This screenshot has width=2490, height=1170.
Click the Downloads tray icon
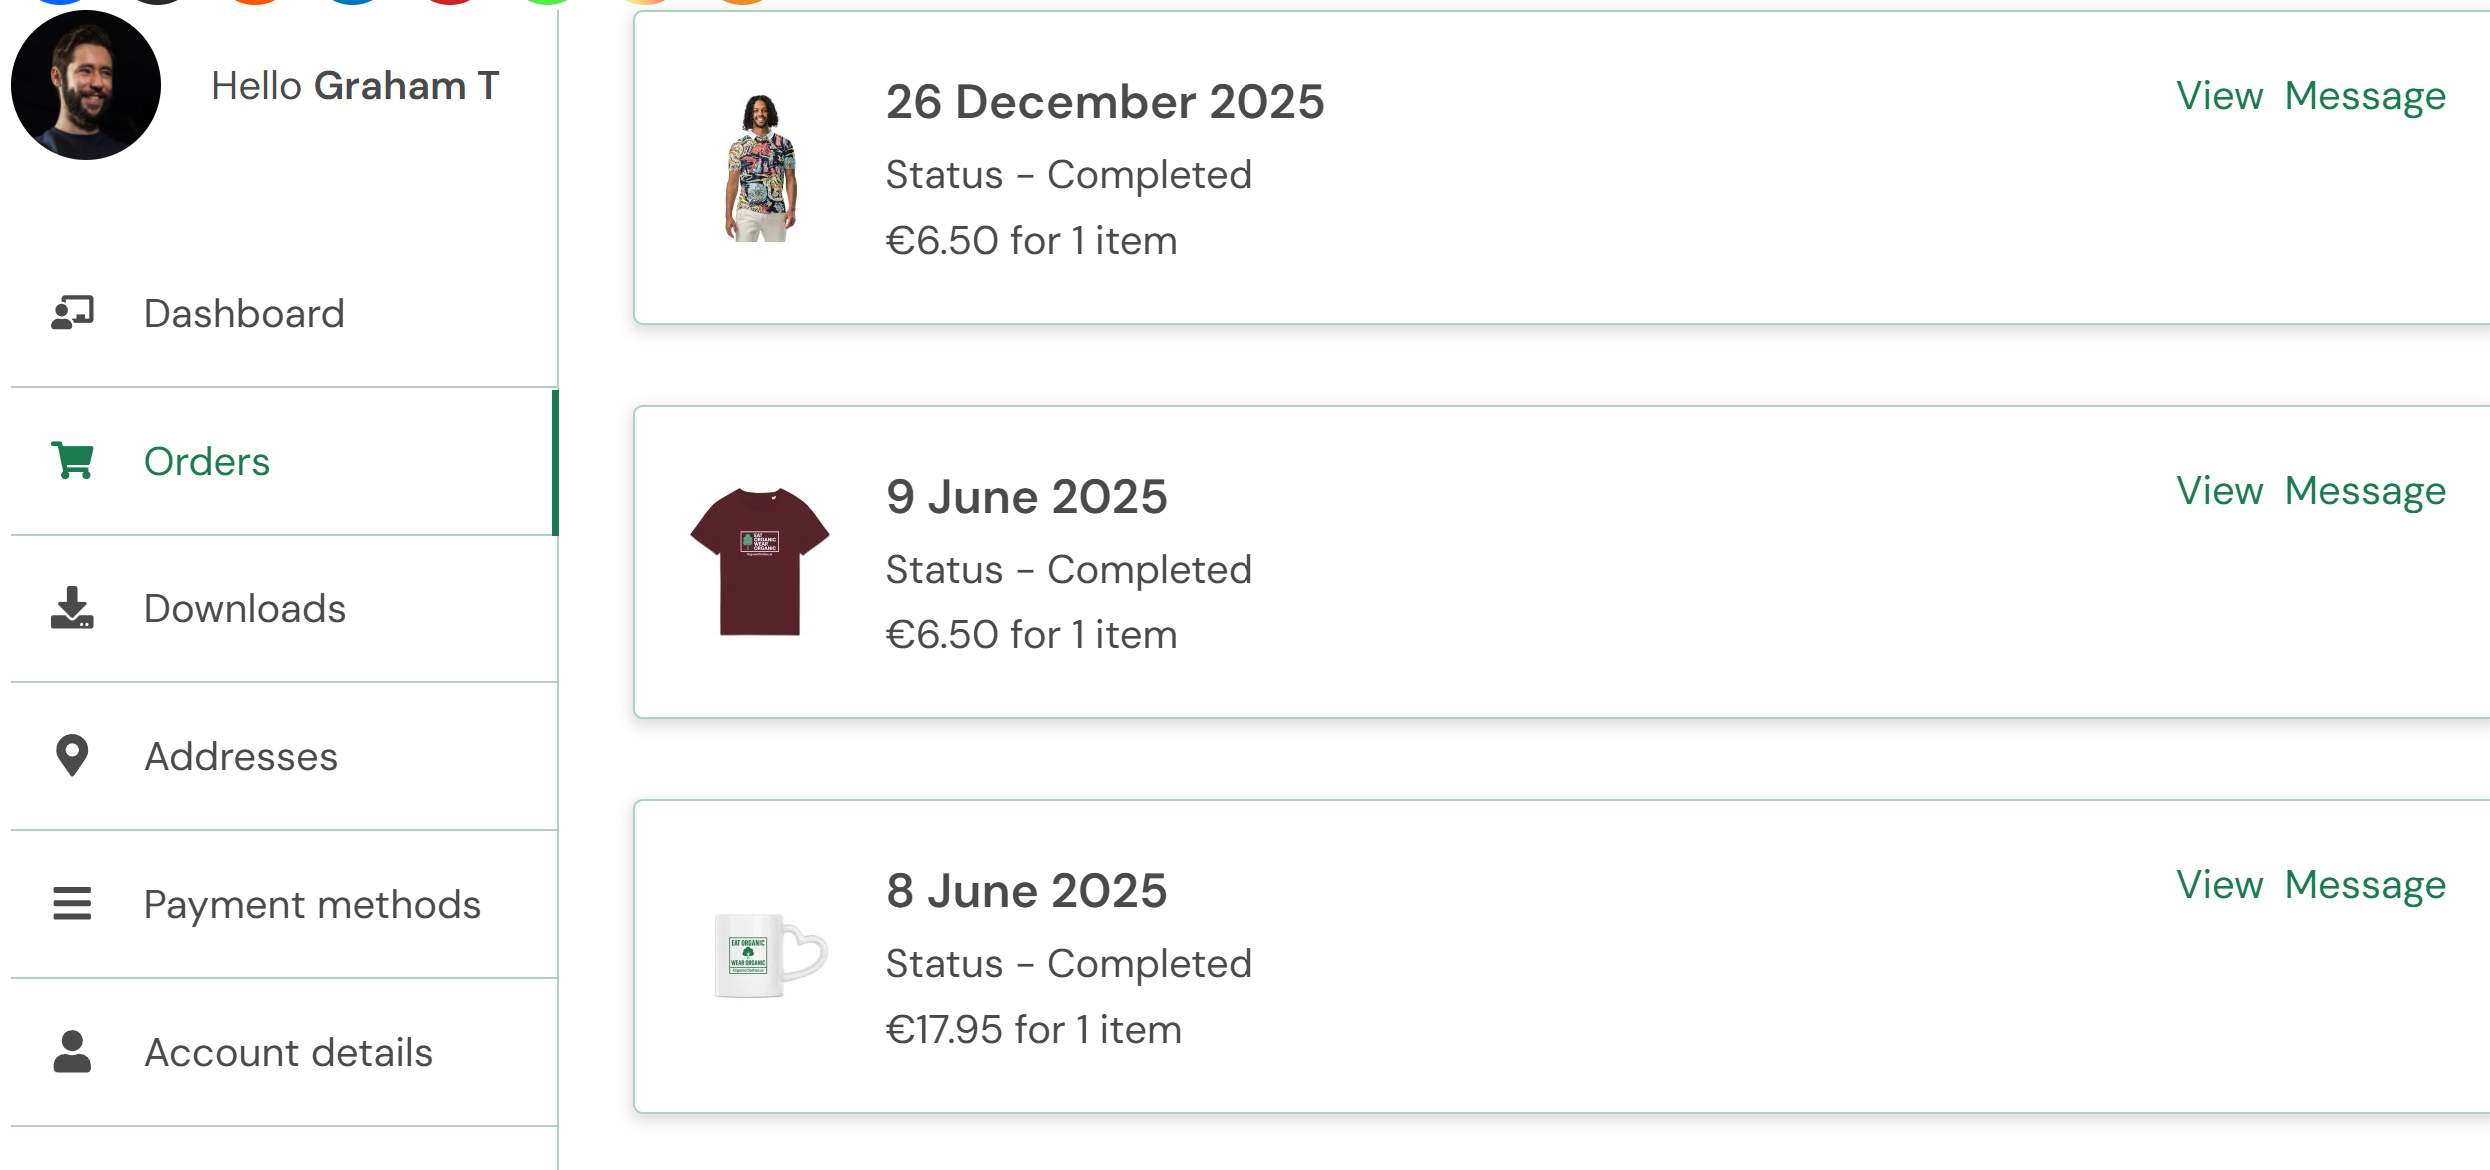72,608
